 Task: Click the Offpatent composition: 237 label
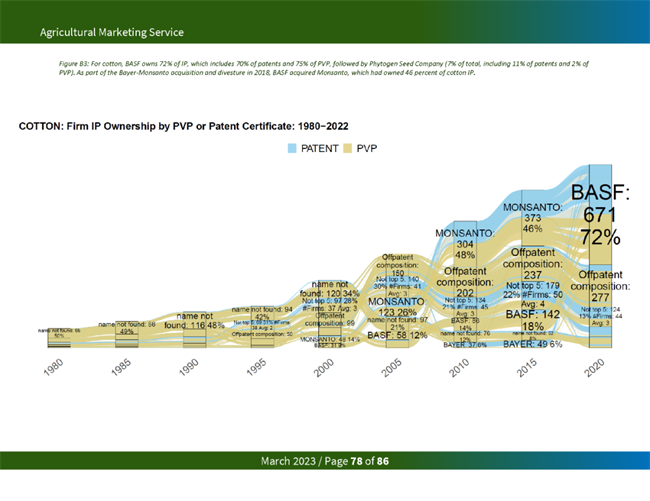point(532,264)
